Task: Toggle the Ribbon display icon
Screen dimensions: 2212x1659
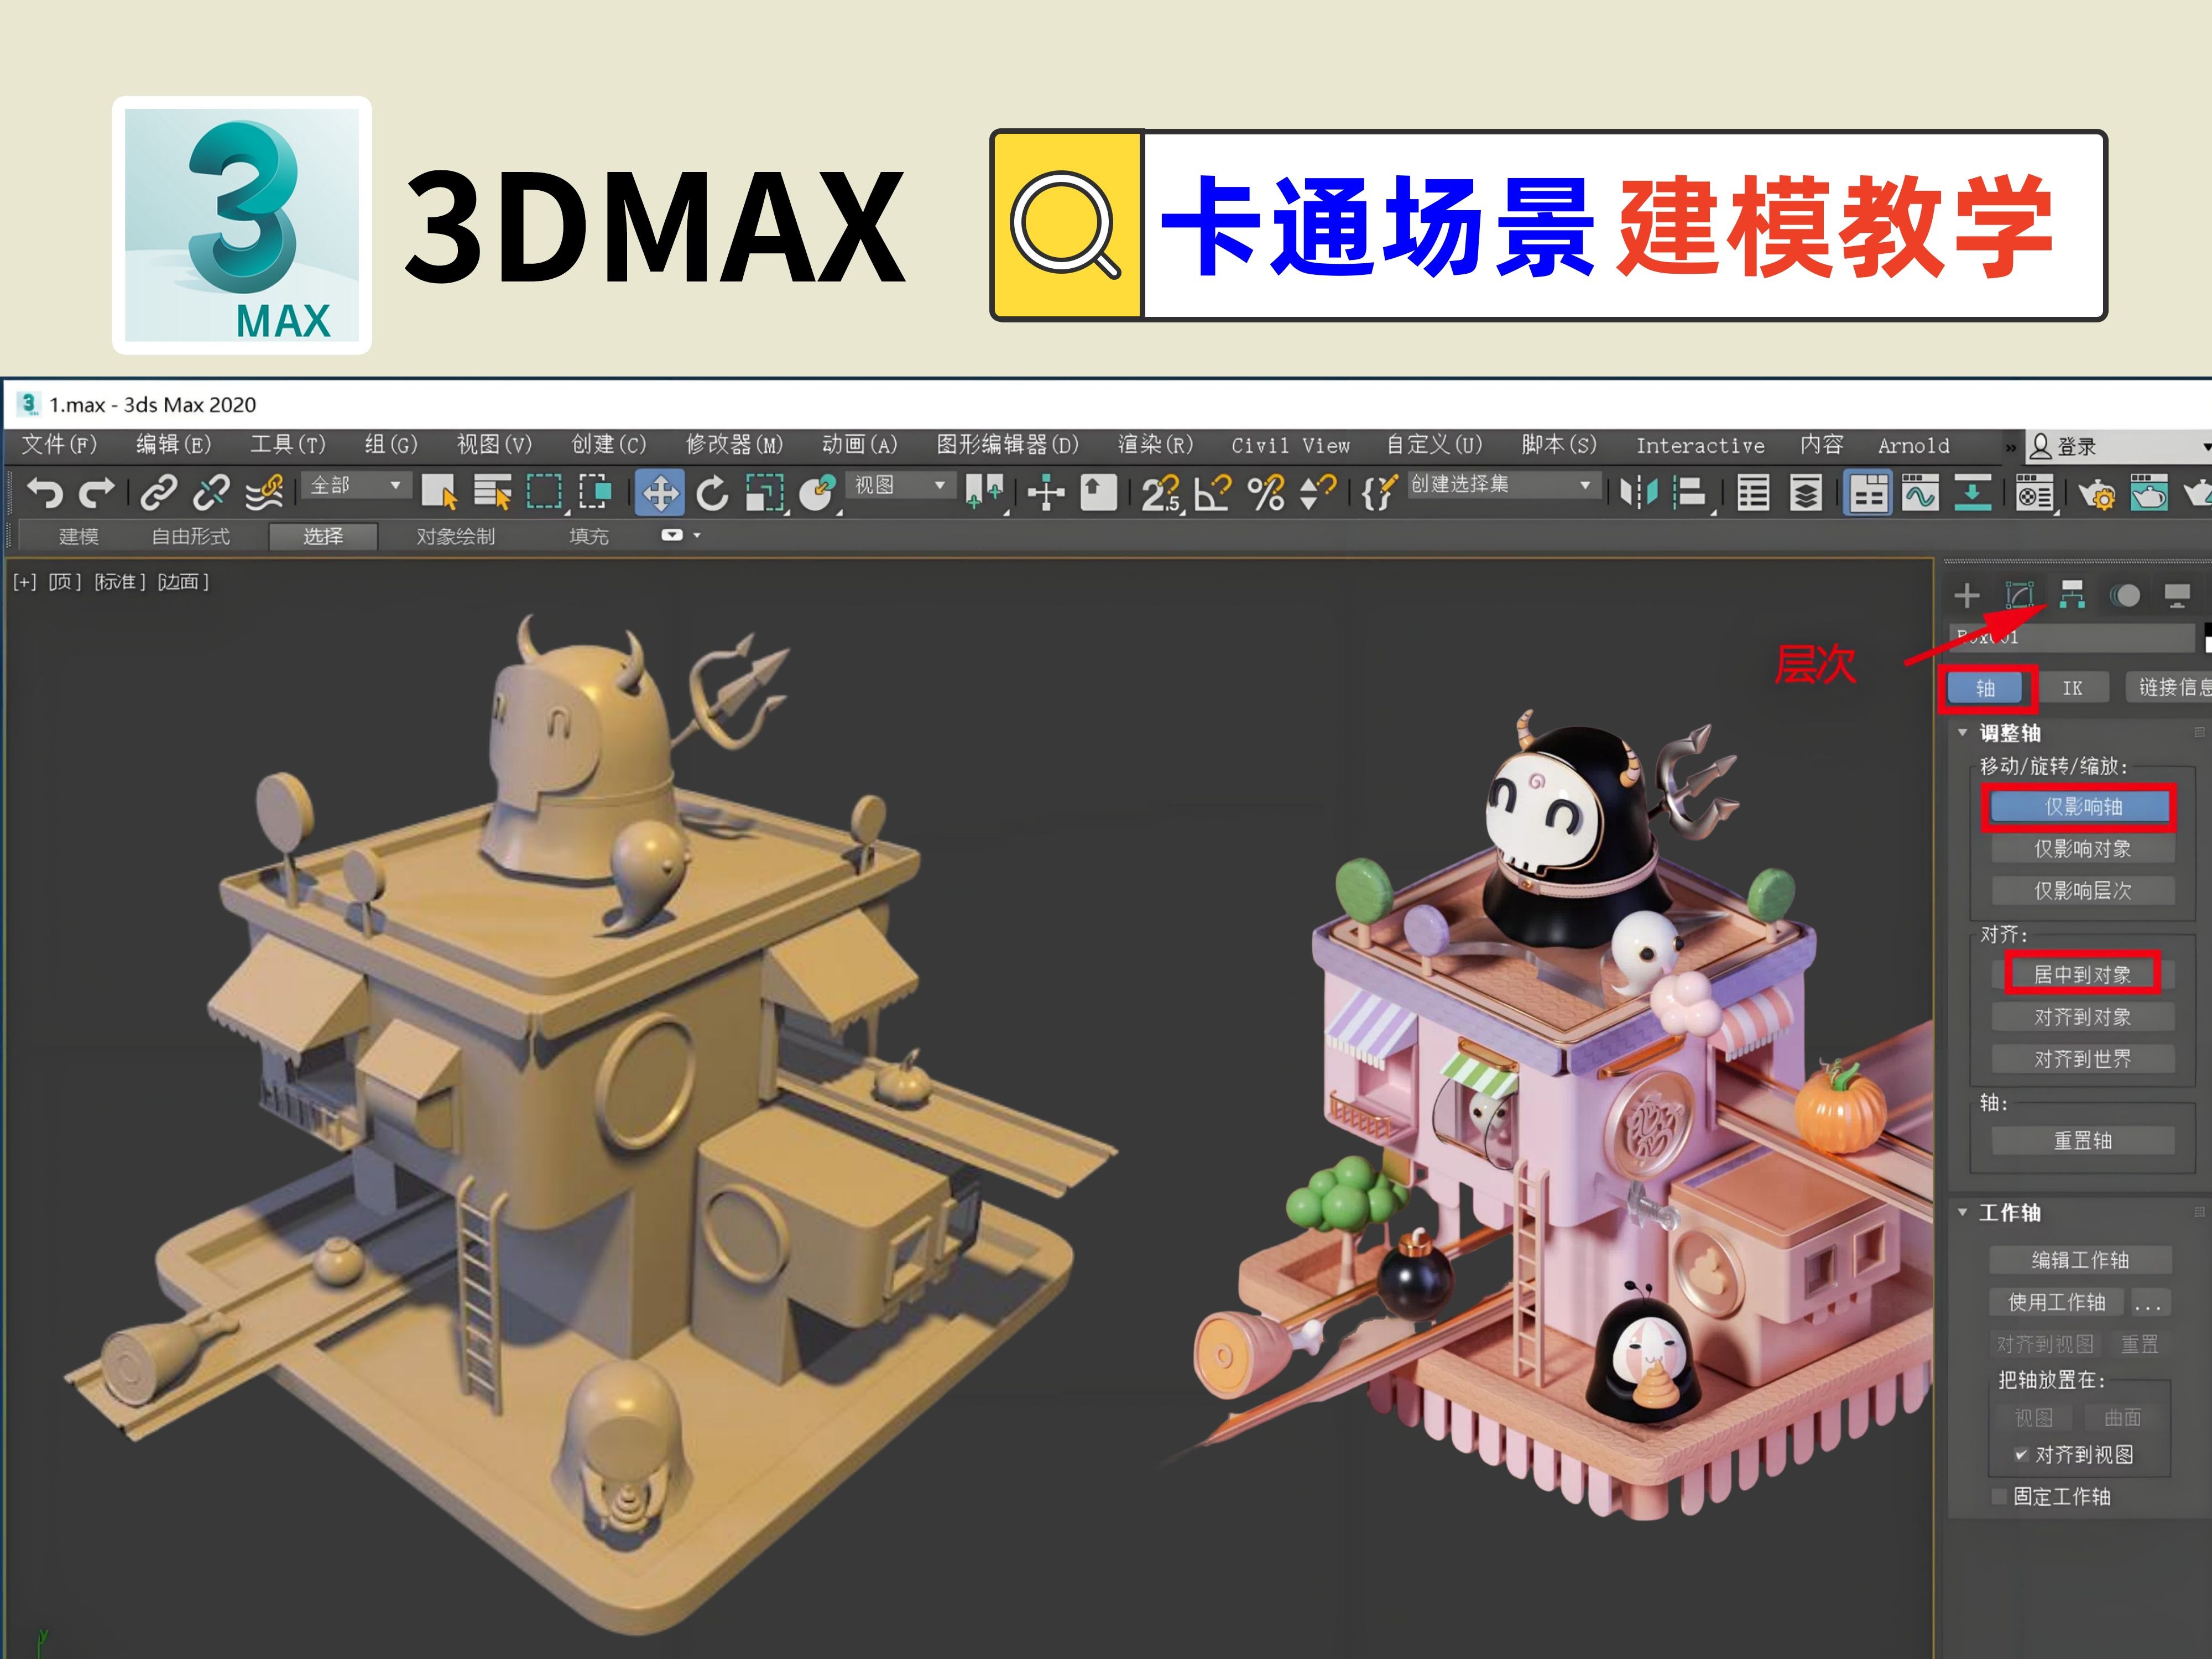Action: pyautogui.click(x=1868, y=493)
